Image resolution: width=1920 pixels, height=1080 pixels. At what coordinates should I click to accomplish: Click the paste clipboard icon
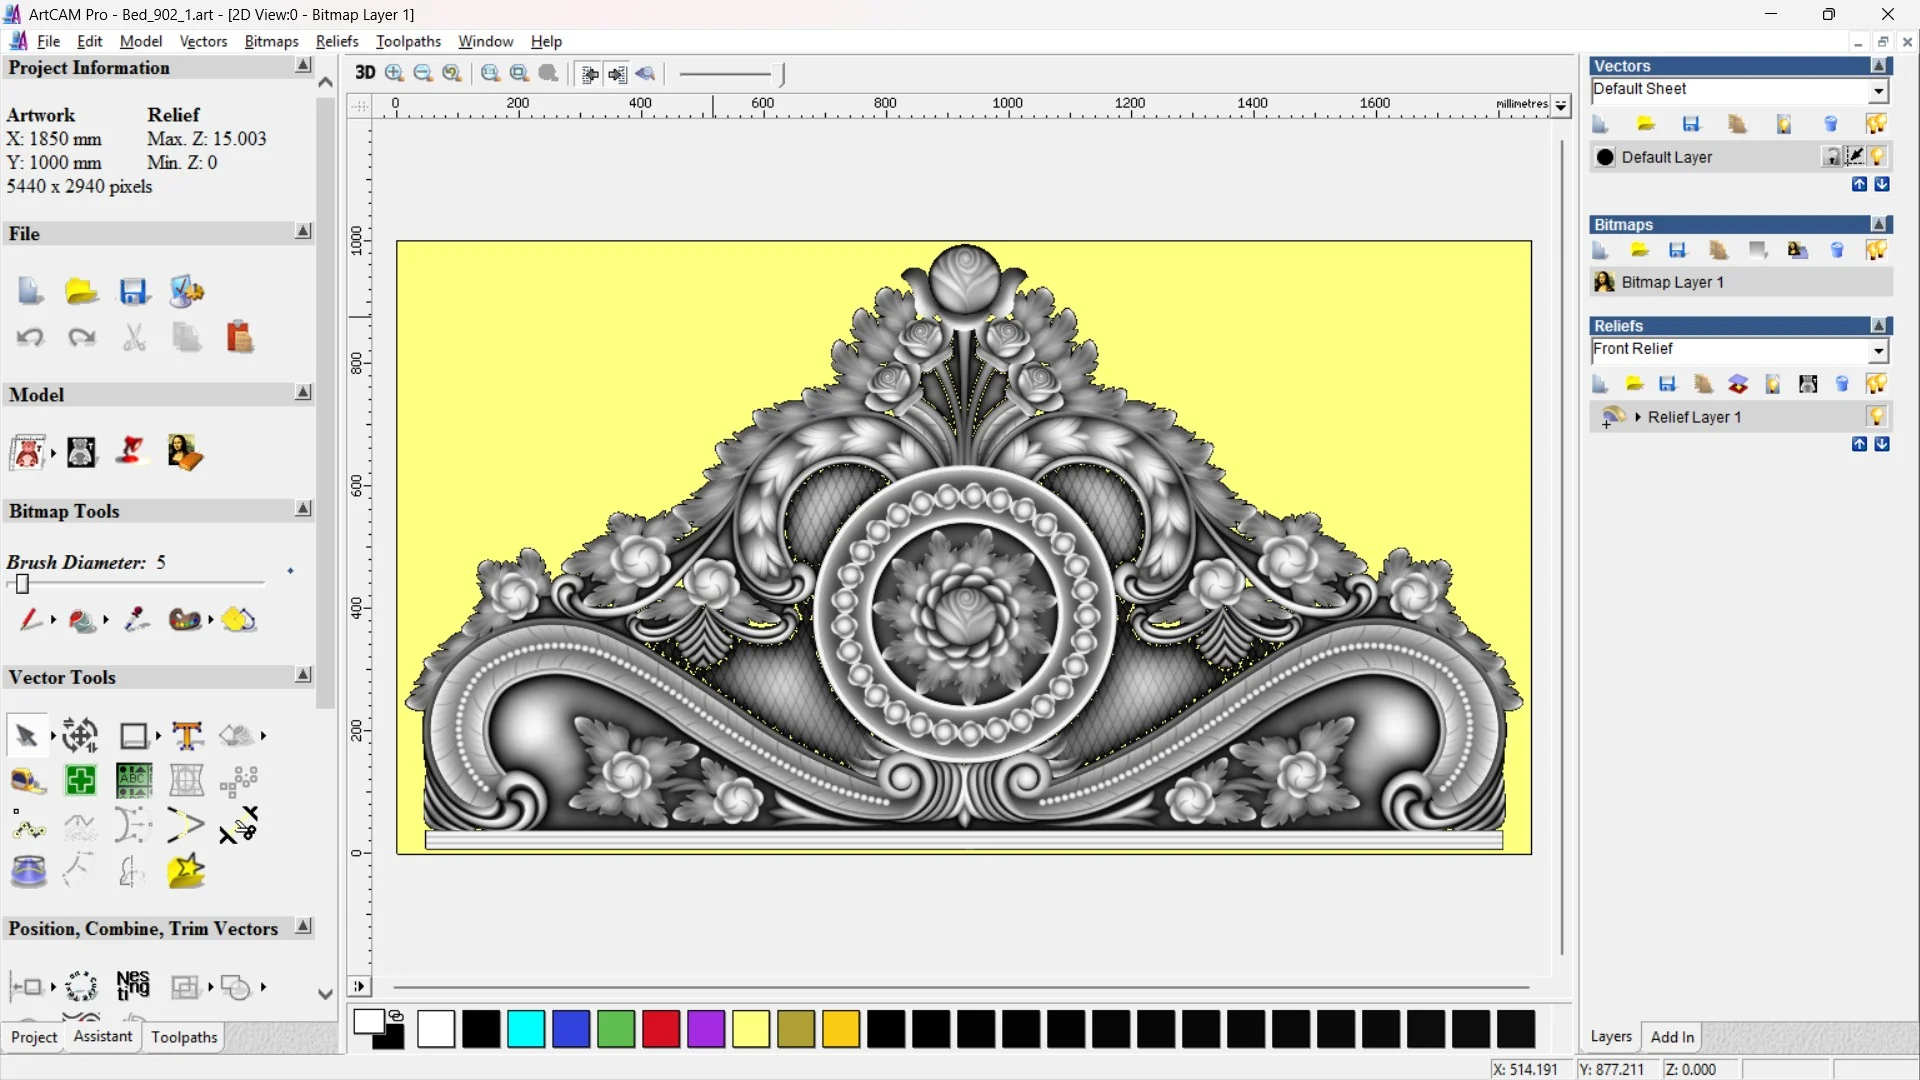pos(239,338)
